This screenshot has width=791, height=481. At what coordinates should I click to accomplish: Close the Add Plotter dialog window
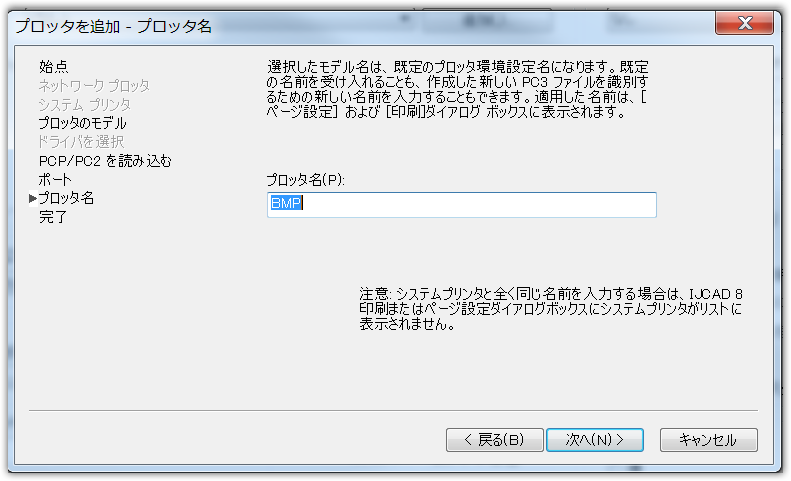[x=745, y=23]
